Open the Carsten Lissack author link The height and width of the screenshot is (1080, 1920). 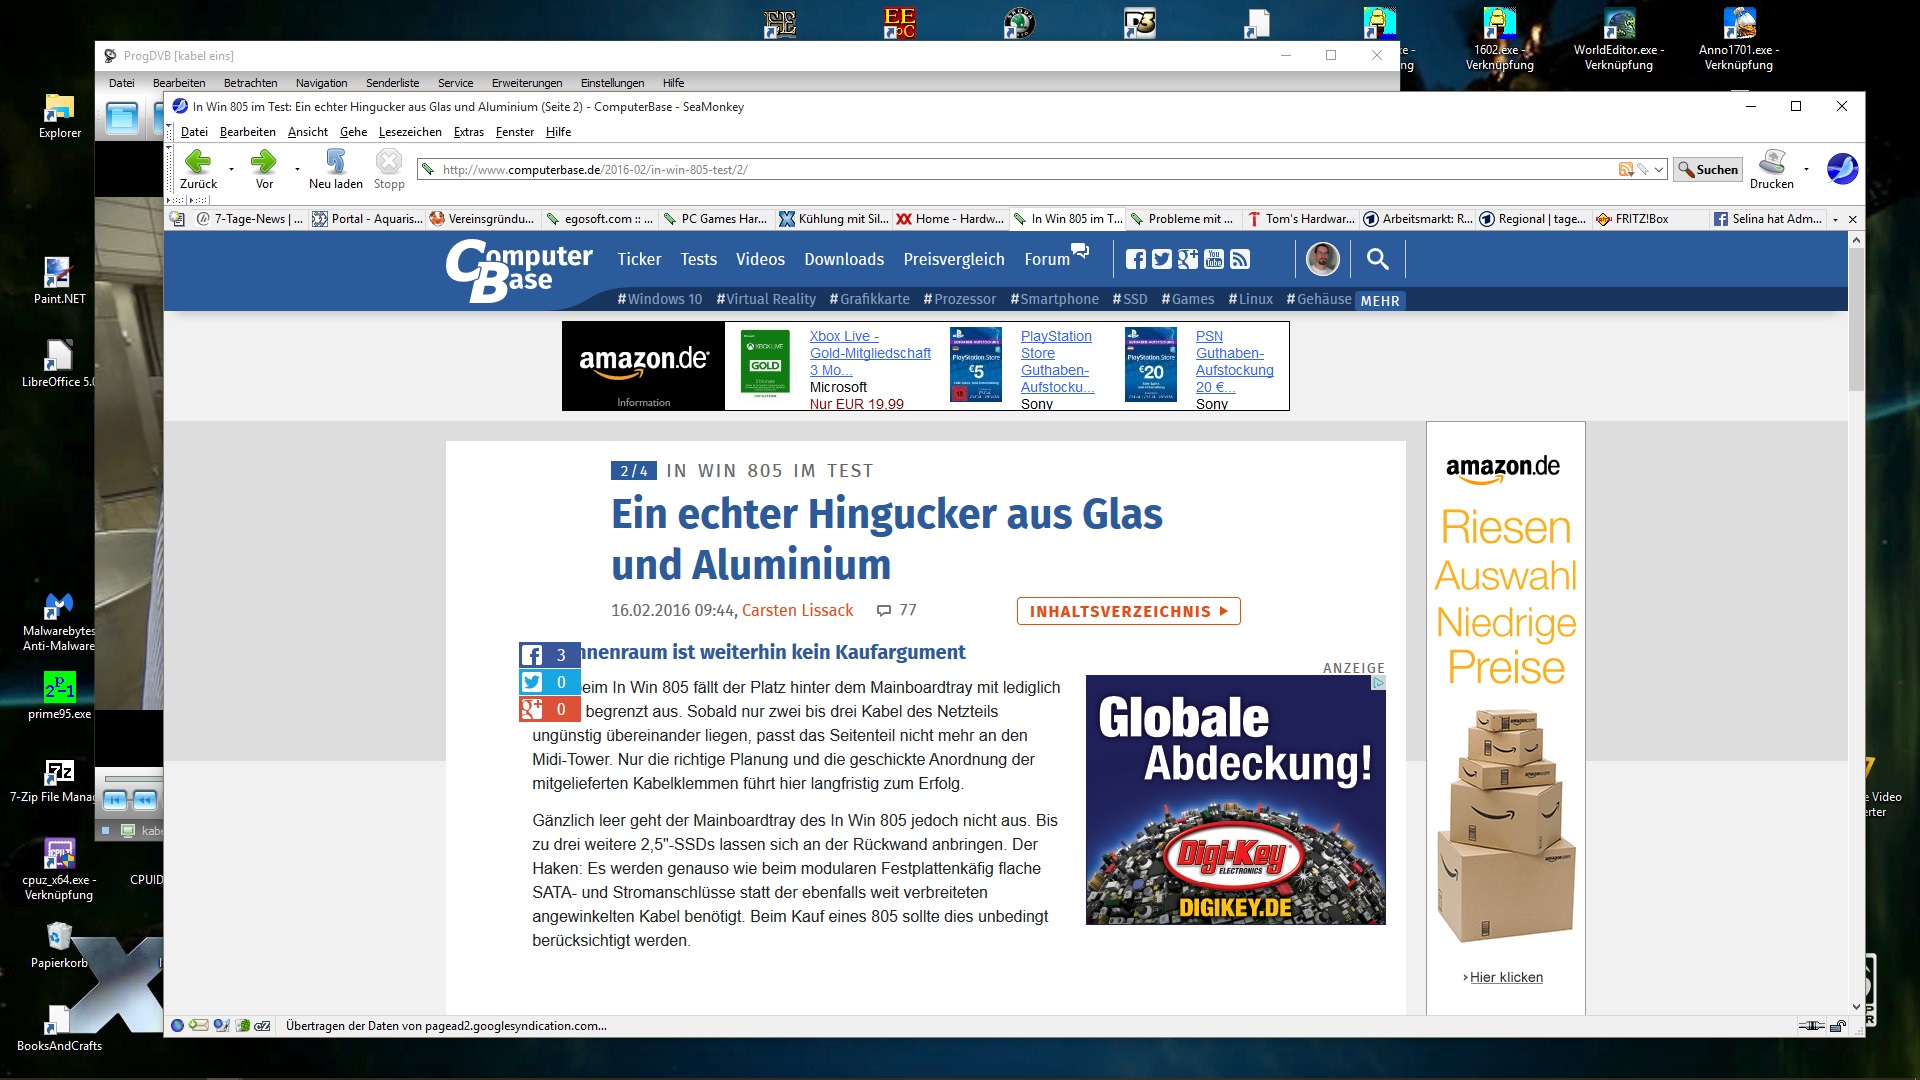(x=797, y=610)
